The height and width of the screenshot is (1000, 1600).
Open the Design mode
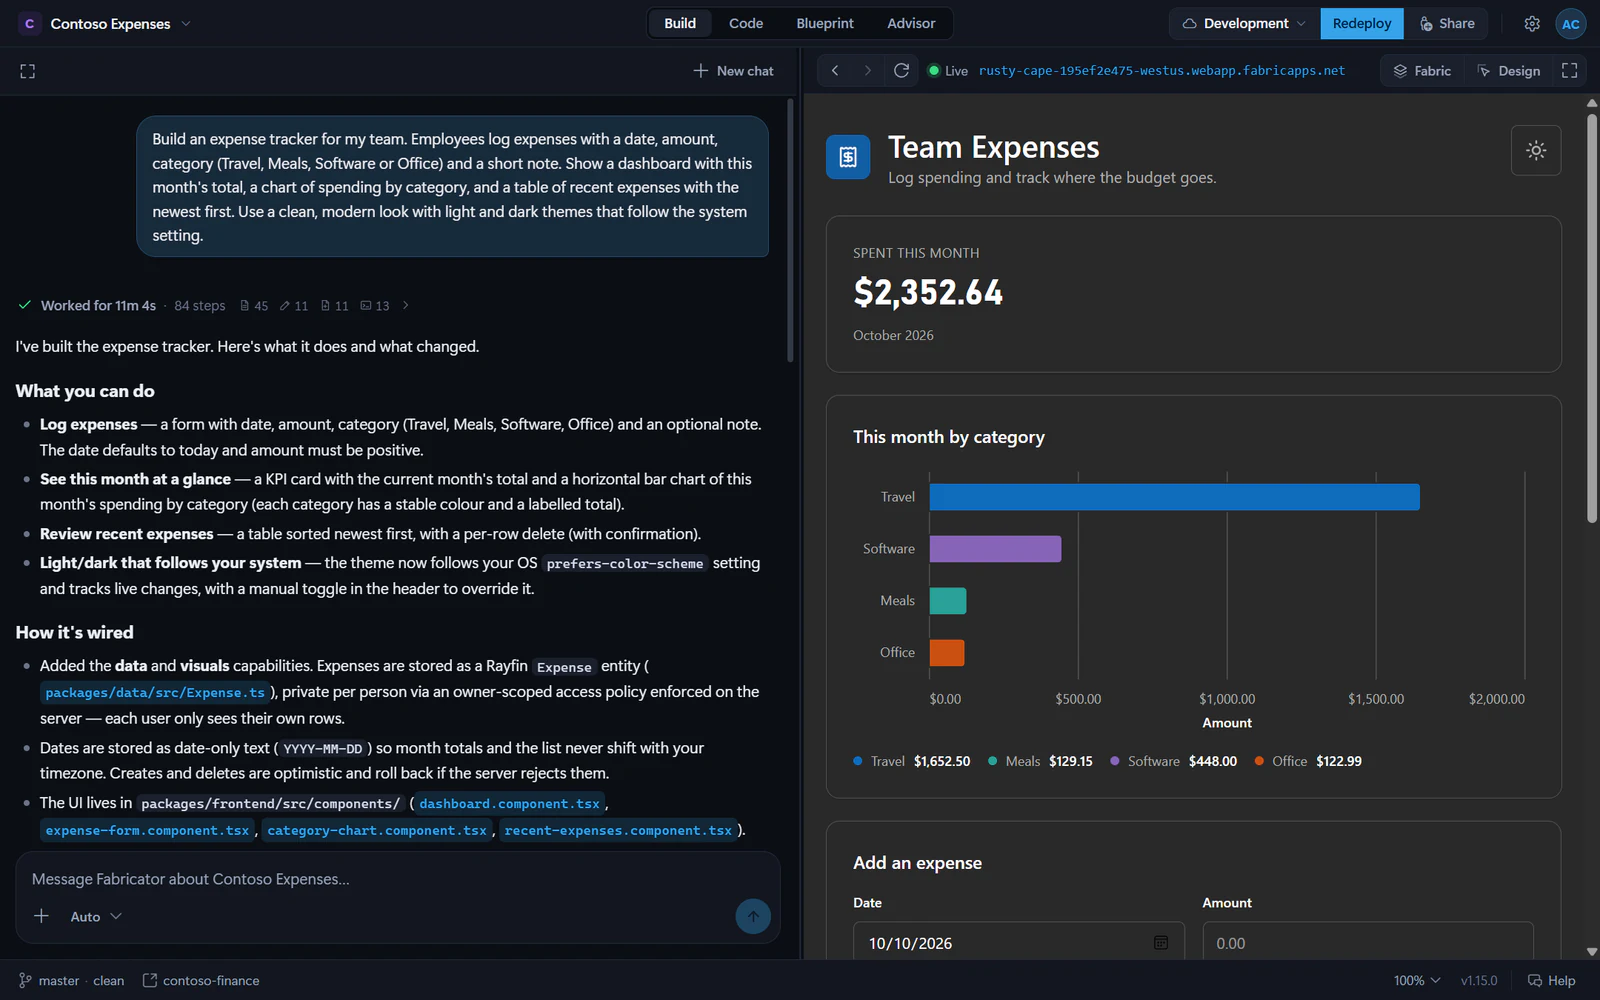[1509, 71]
